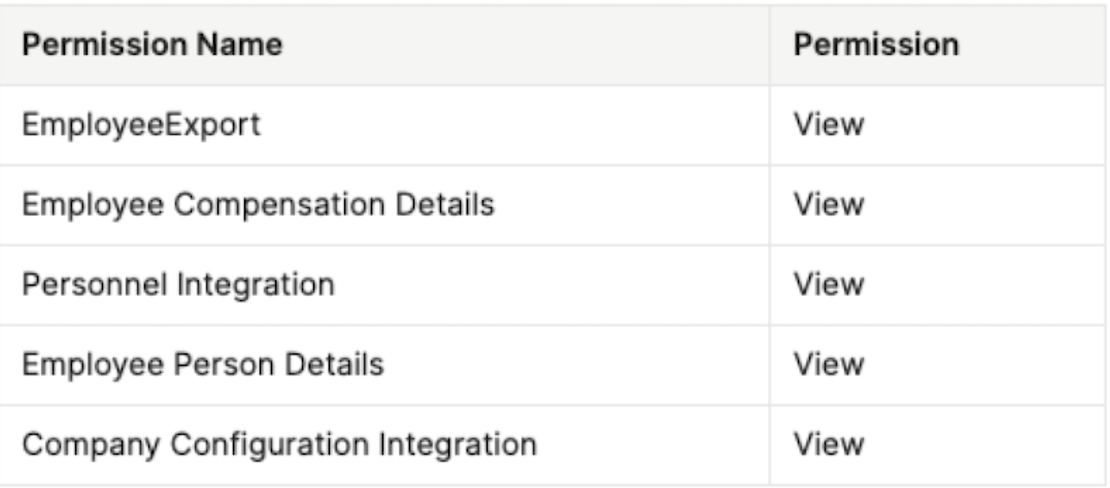The image size is (1110, 488).
Task: Click the word Compensation in the table
Action: pyautogui.click(x=280, y=205)
